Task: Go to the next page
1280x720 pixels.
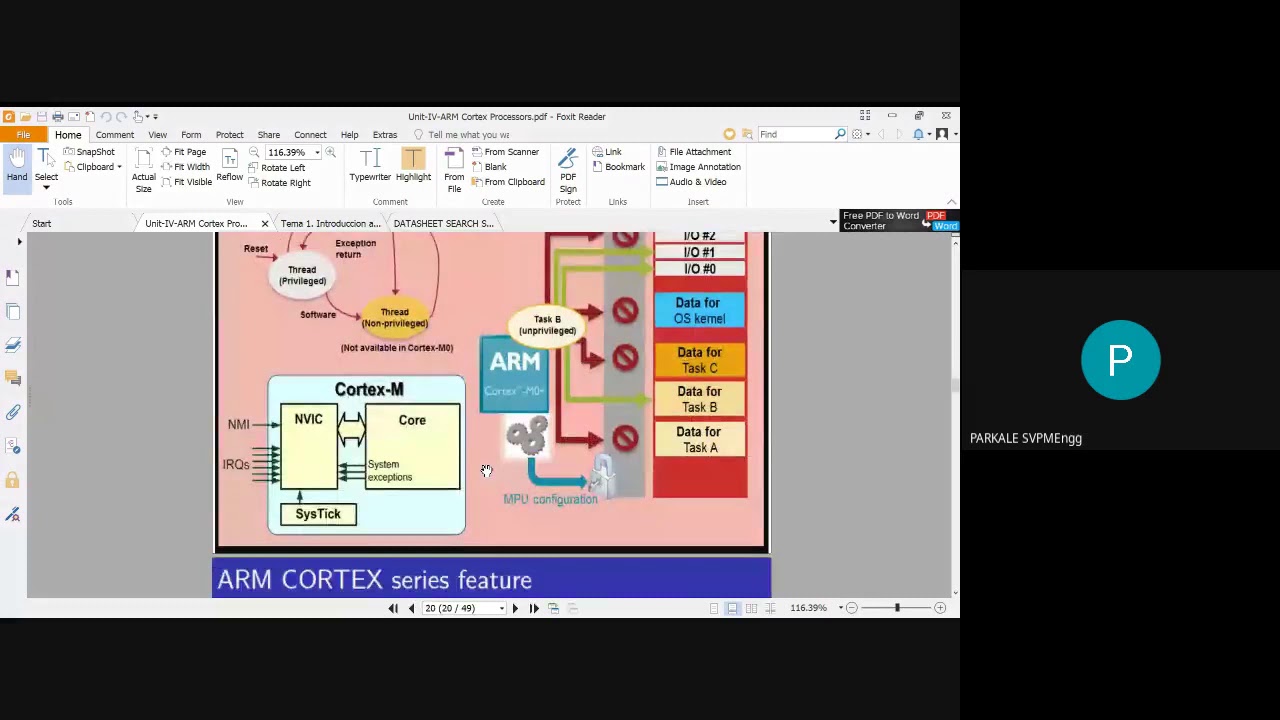Action: pyautogui.click(x=515, y=608)
